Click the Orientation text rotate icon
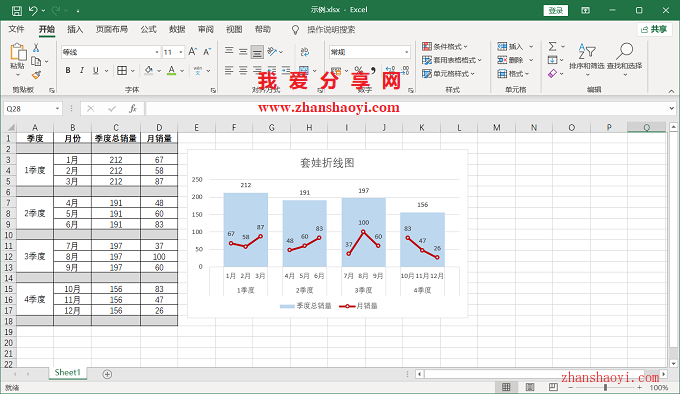Image resolution: width=680 pixels, height=394 pixels. coord(272,52)
